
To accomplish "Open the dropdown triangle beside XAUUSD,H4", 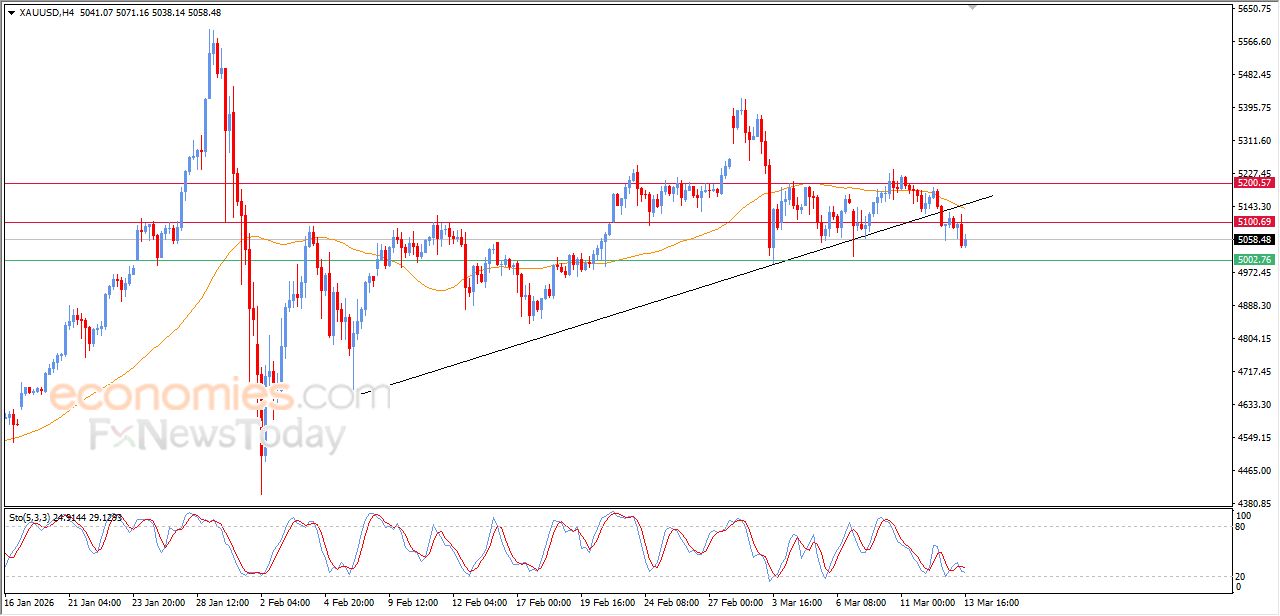I will [x=12, y=13].
